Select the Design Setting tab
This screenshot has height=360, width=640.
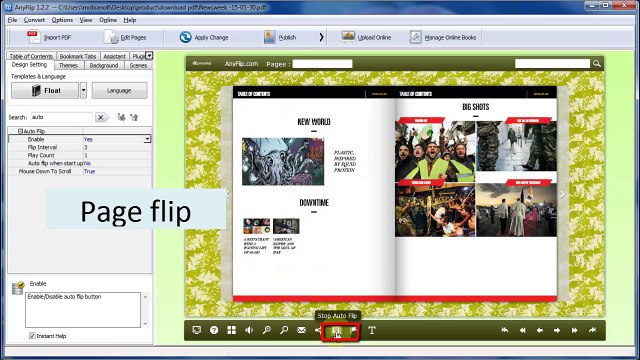click(x=29, y=65)
